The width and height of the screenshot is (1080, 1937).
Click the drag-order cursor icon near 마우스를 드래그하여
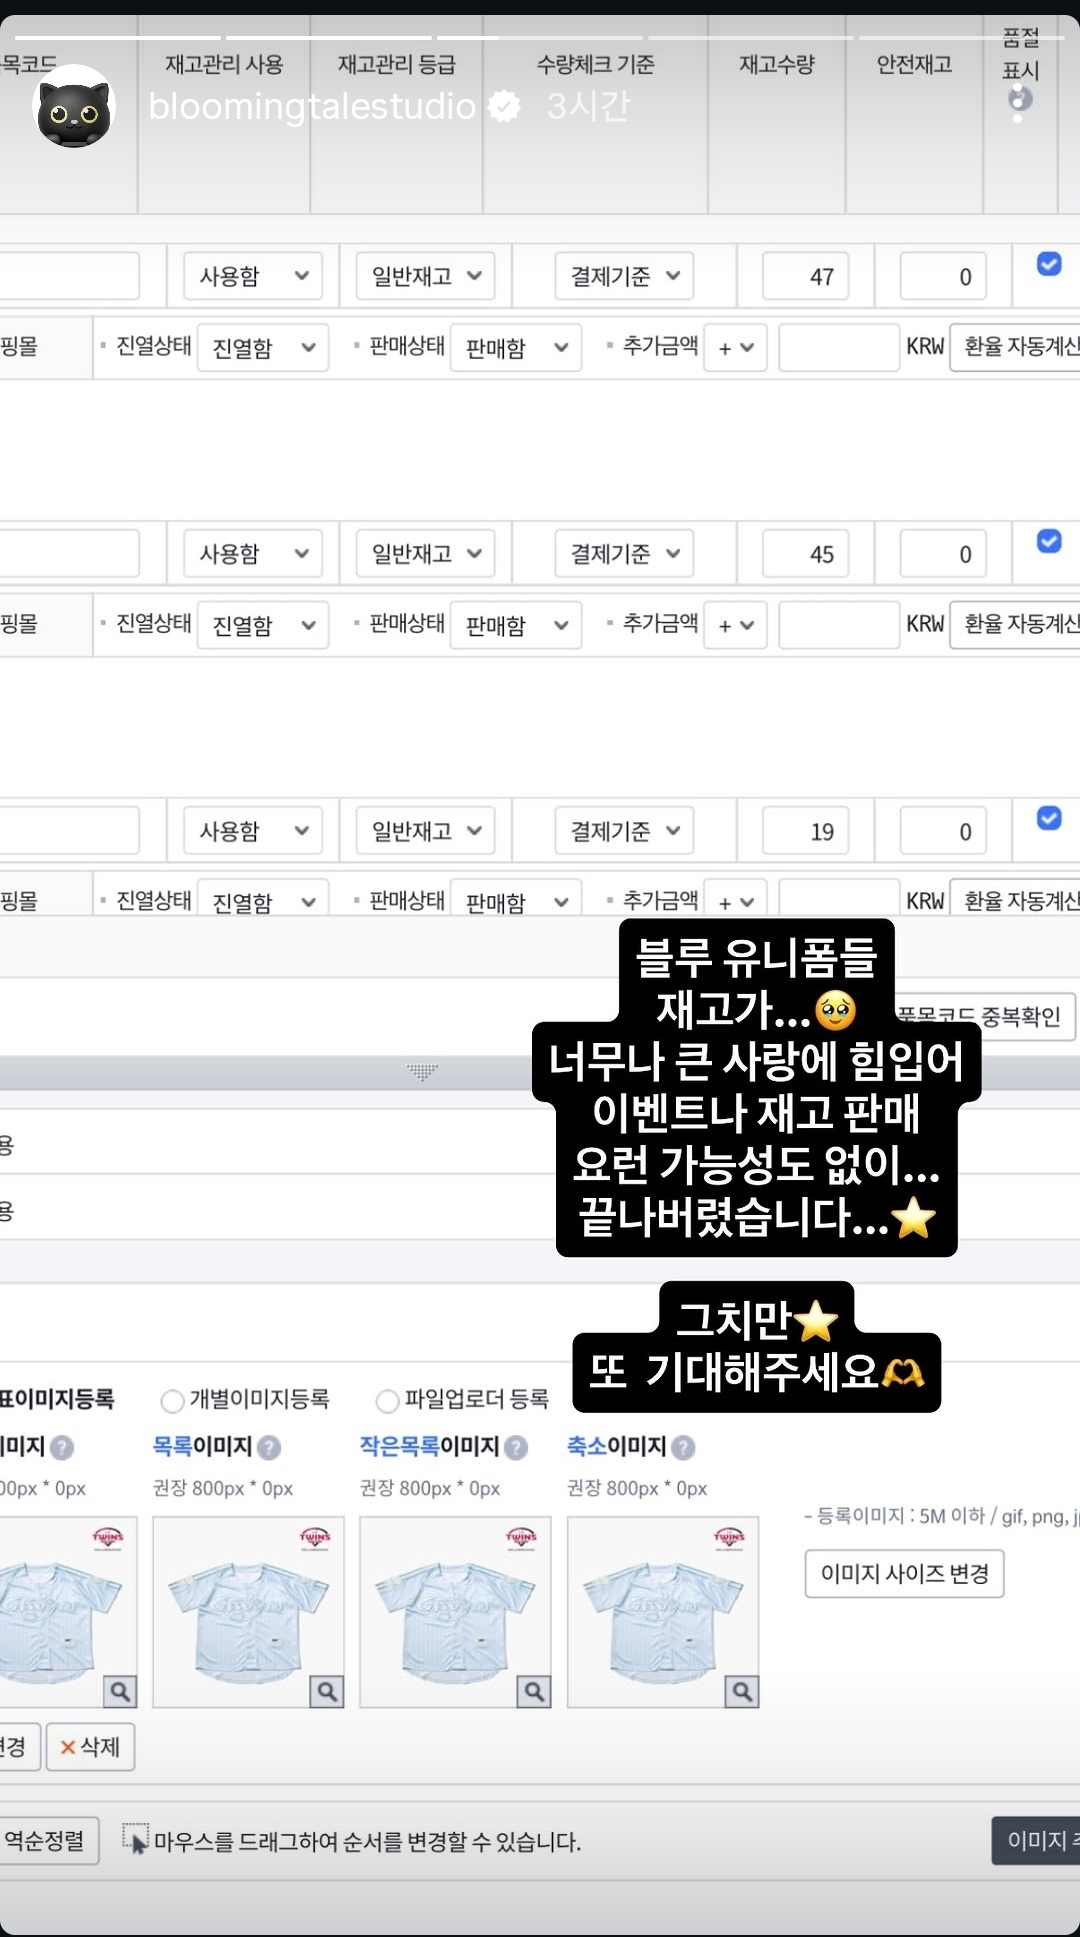pyautogui.click(x=135, y=1838)
